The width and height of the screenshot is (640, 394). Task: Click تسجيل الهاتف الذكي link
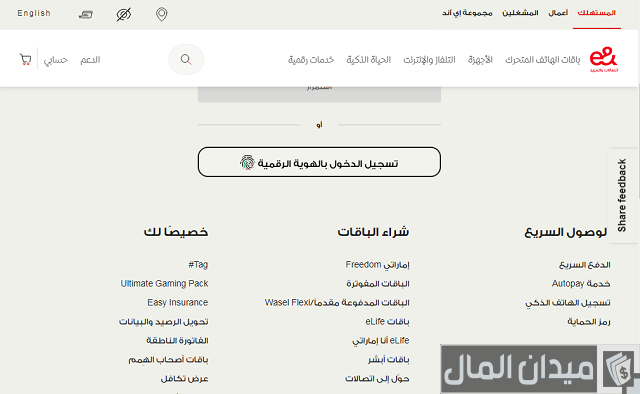(x=568, y=303)
